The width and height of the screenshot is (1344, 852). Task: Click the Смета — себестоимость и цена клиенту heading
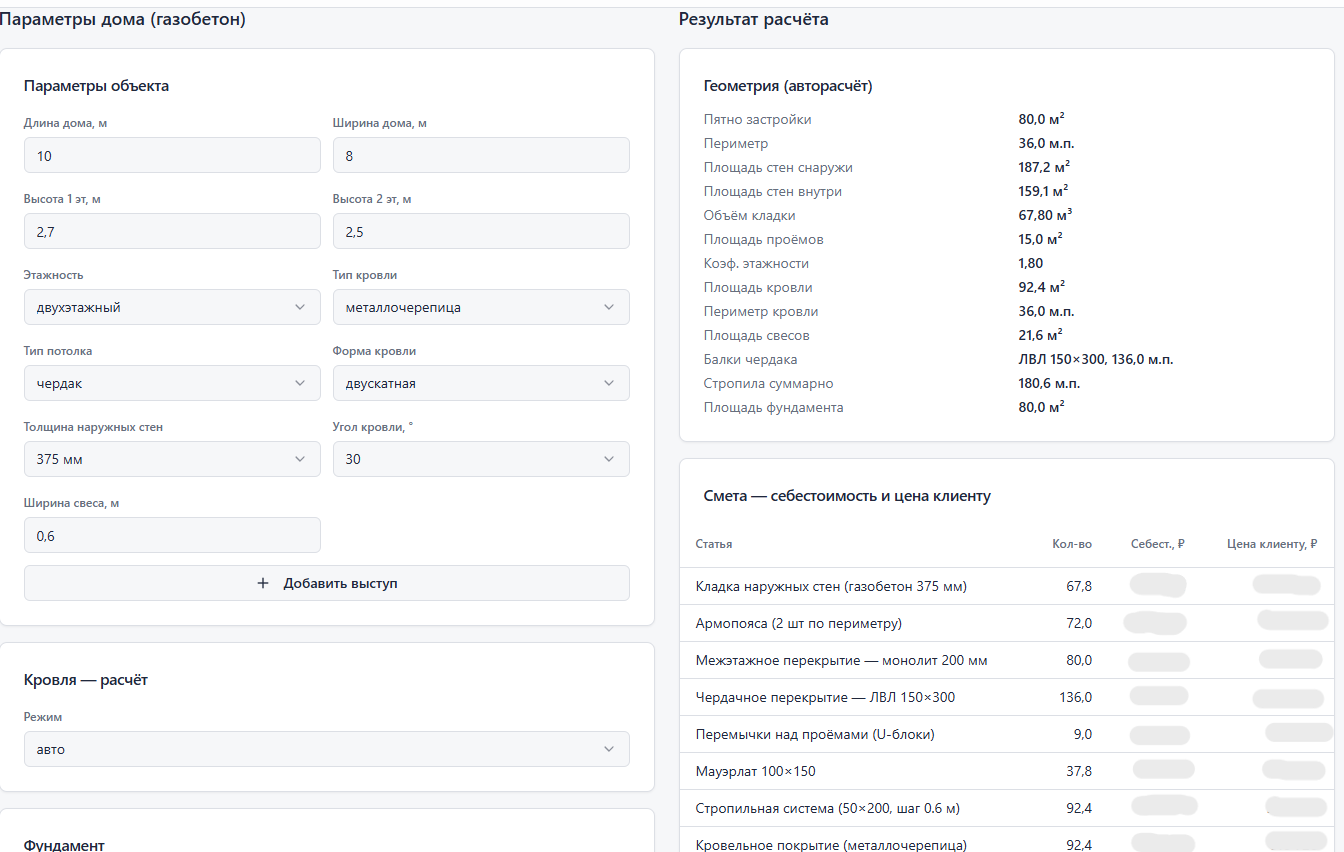[x=847, y=496]
